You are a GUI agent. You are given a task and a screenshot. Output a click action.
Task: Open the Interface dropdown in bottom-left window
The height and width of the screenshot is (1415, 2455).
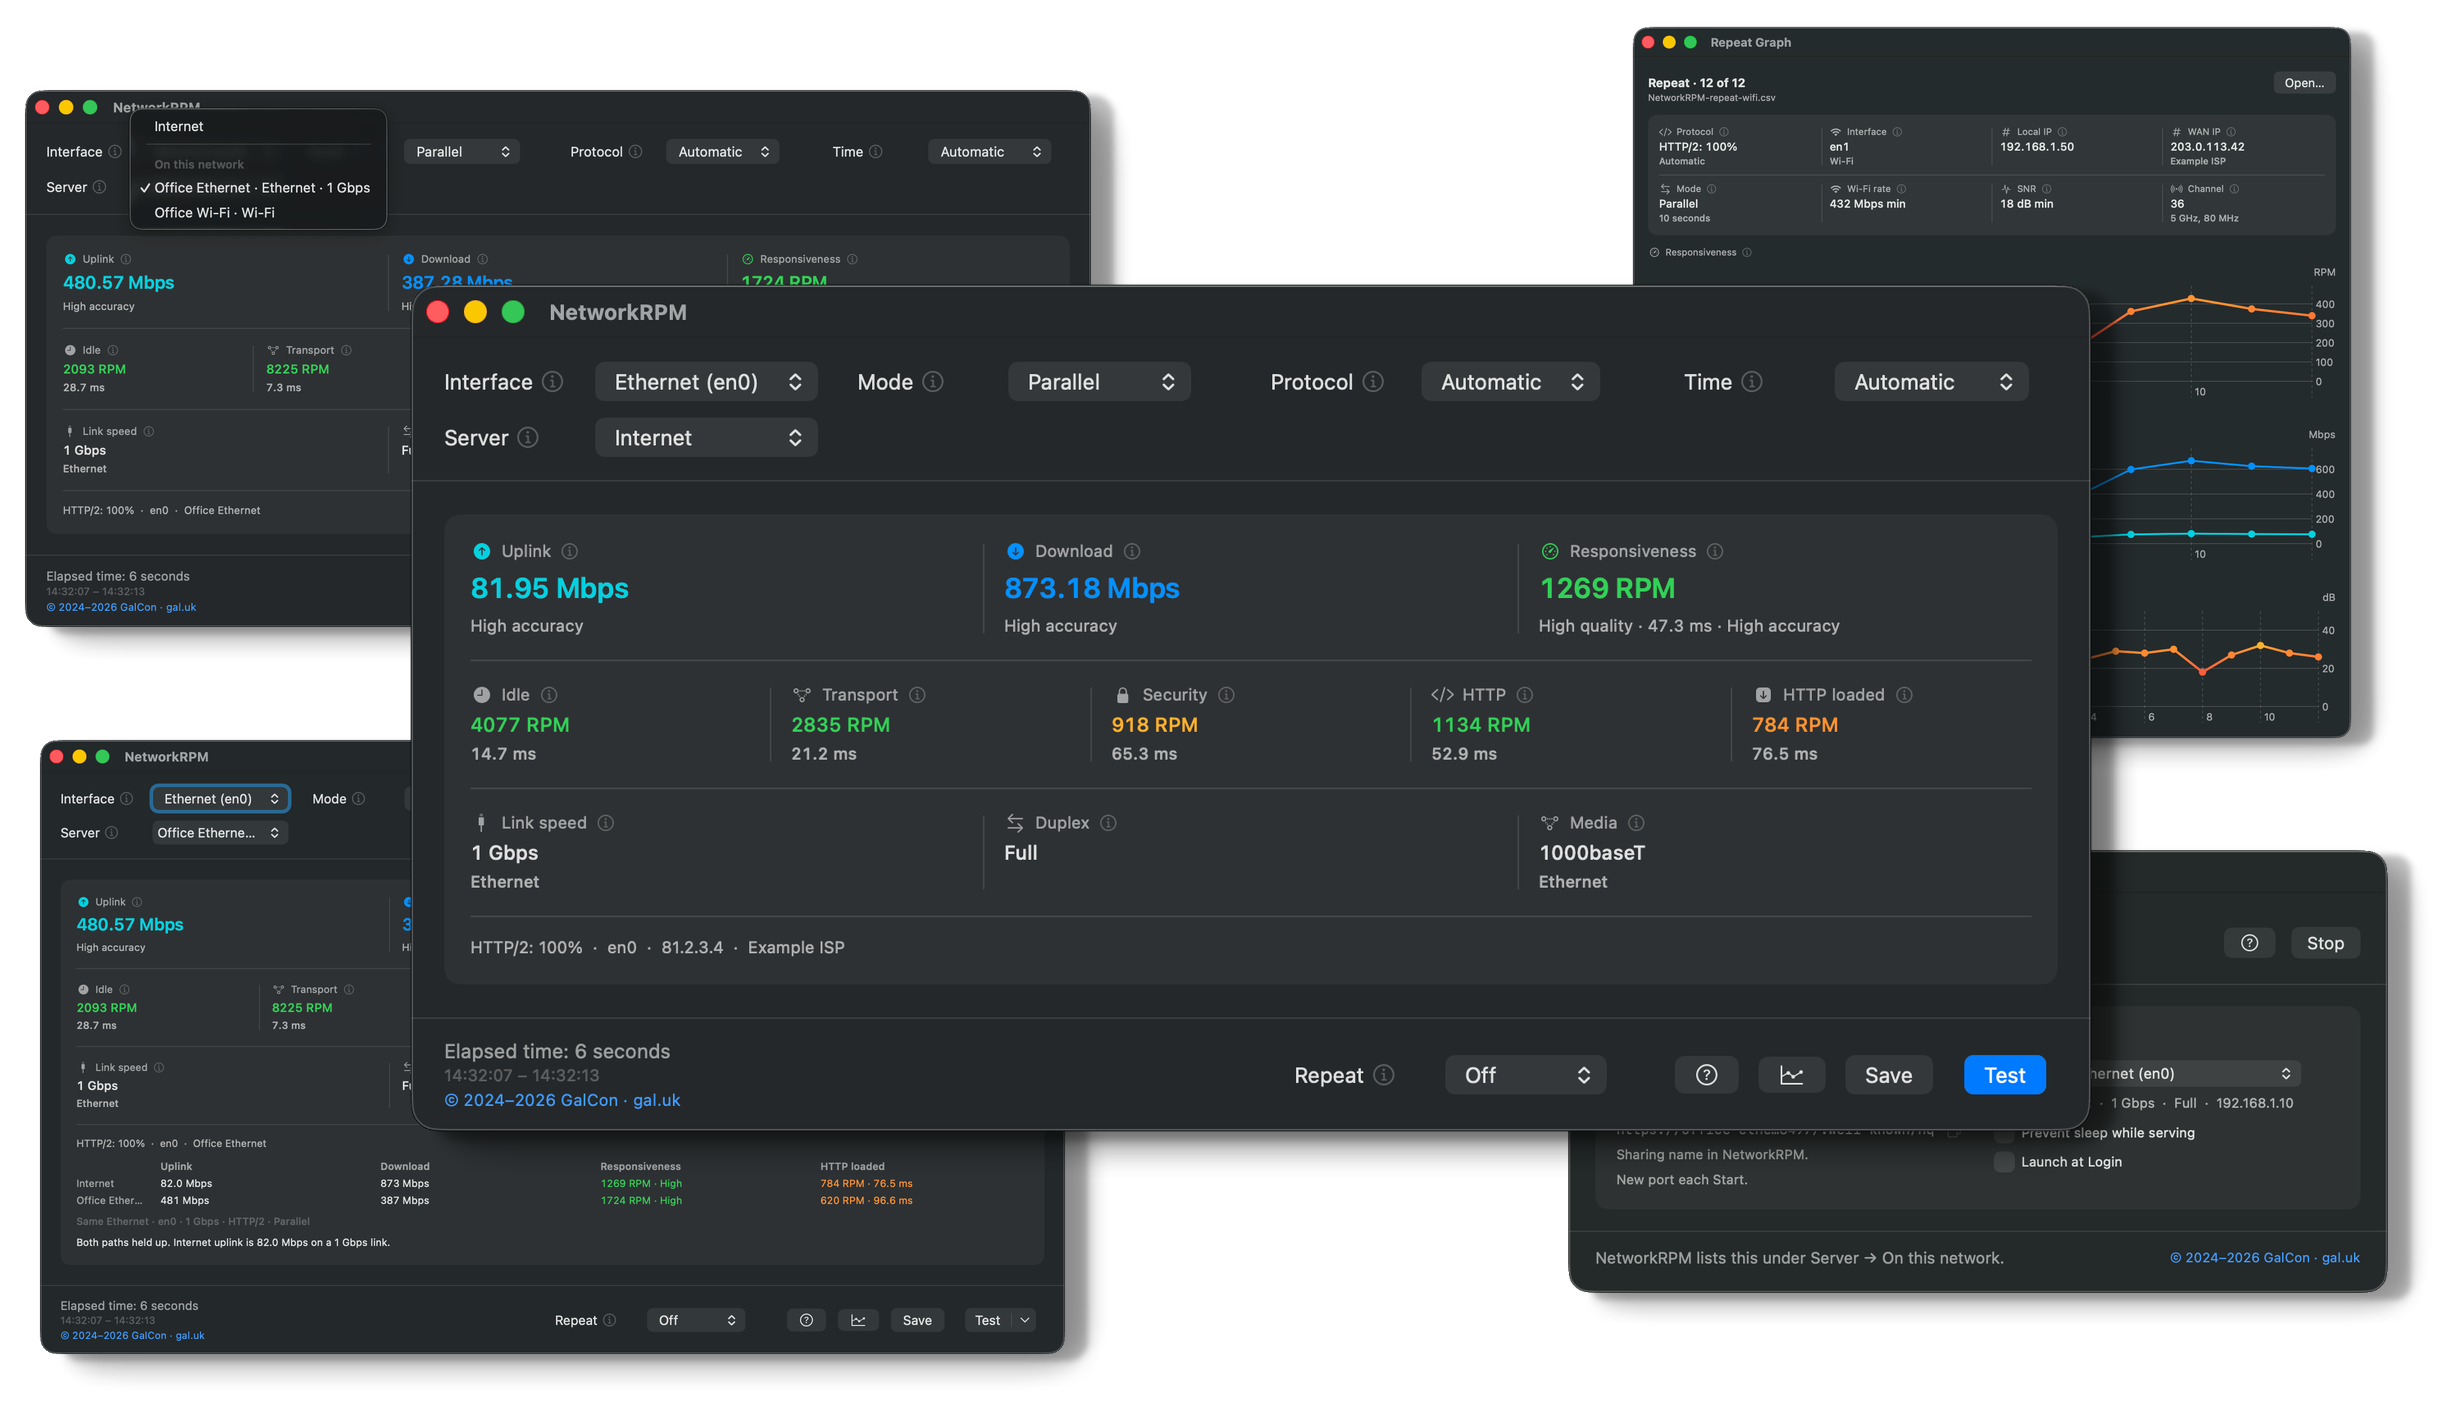(x=220, y=799)
